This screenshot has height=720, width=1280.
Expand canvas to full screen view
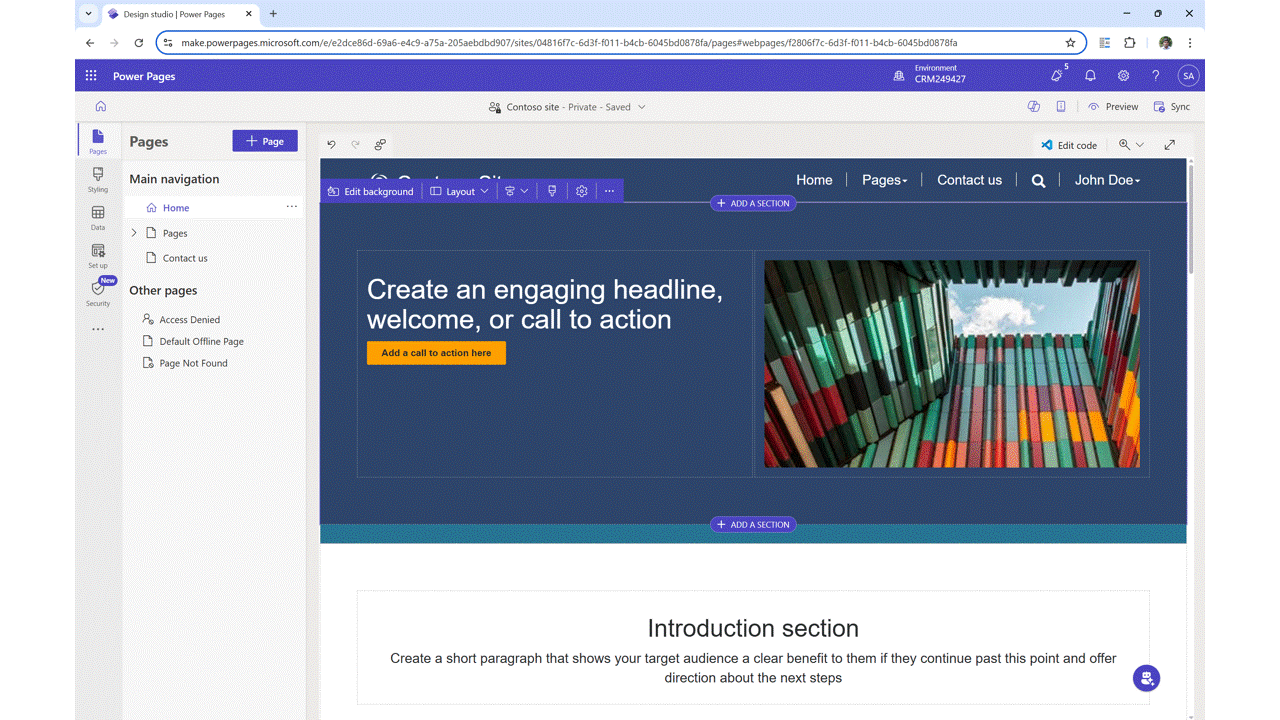[1169, 145]
